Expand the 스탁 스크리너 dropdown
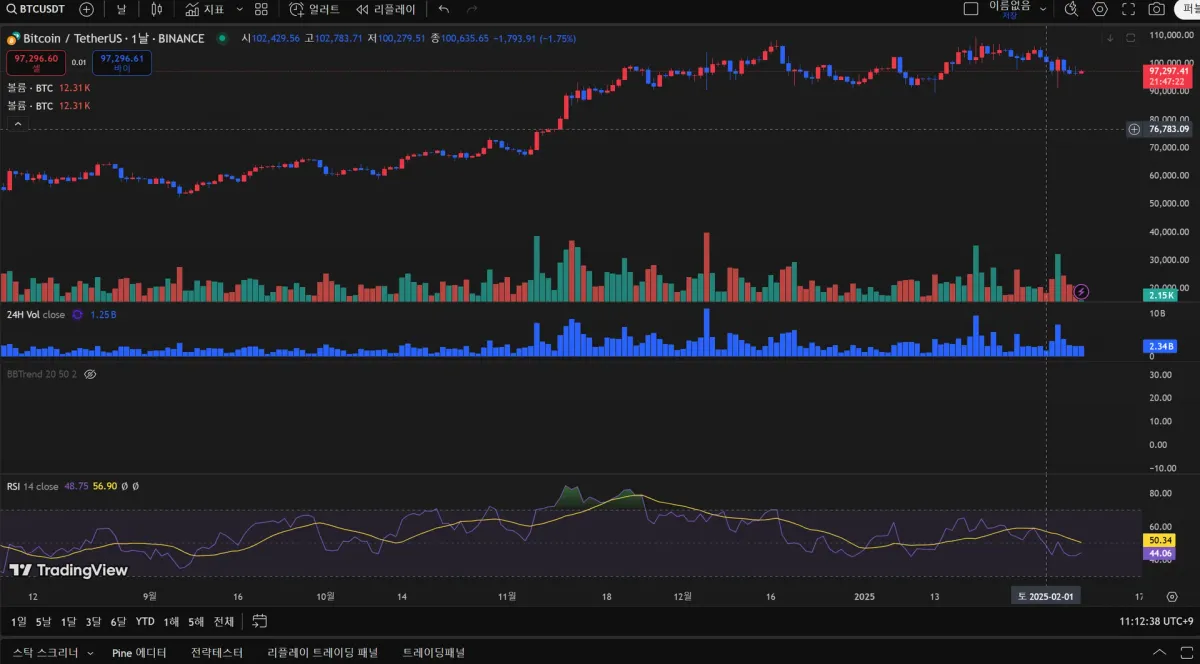The height and width of the screenshot is (664, 1200). click(x=90, y=653)
